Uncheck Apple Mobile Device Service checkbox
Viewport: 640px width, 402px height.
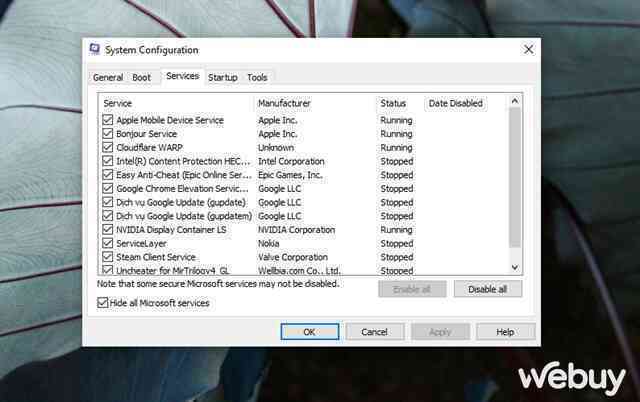[107, 120]
